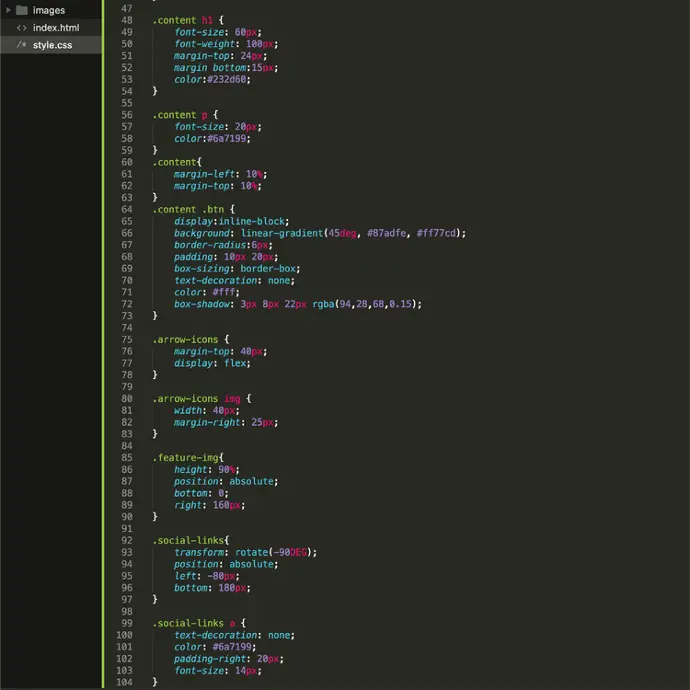Click '#6a7199' on line 58

226,139
